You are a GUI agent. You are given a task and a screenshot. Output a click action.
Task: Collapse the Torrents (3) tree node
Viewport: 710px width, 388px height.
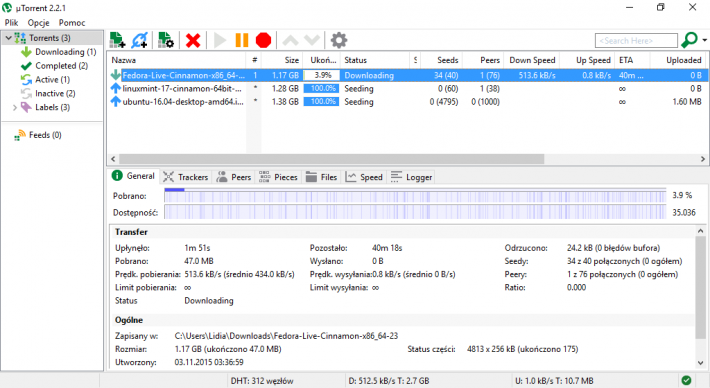pyautogui.click(x=8, y=38)
